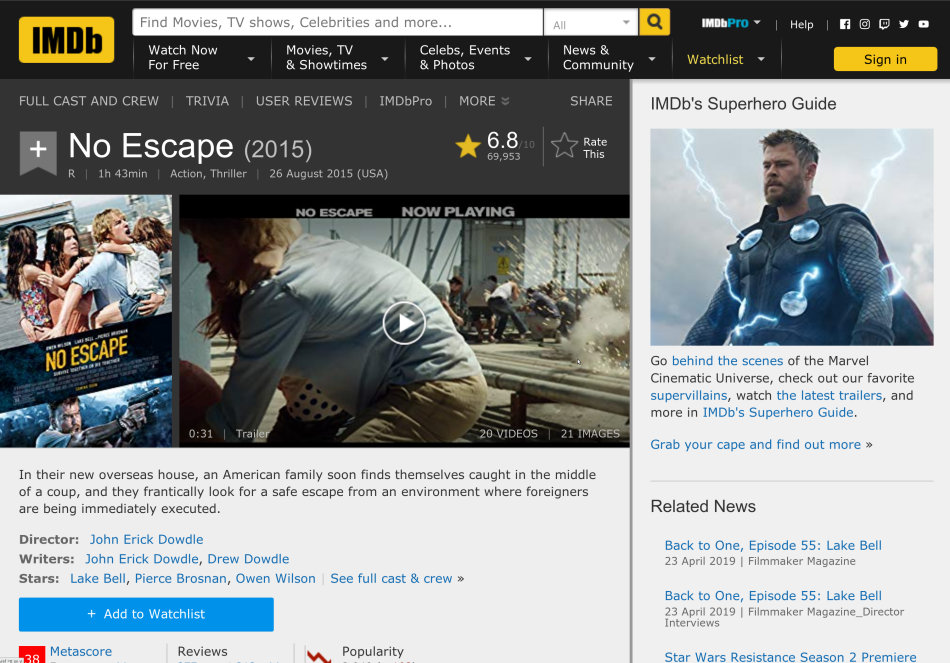This screenshot has width=950, height=663.
Task: Click the 26 August 2015 (USA) release date
Action: tap(328, 173)
